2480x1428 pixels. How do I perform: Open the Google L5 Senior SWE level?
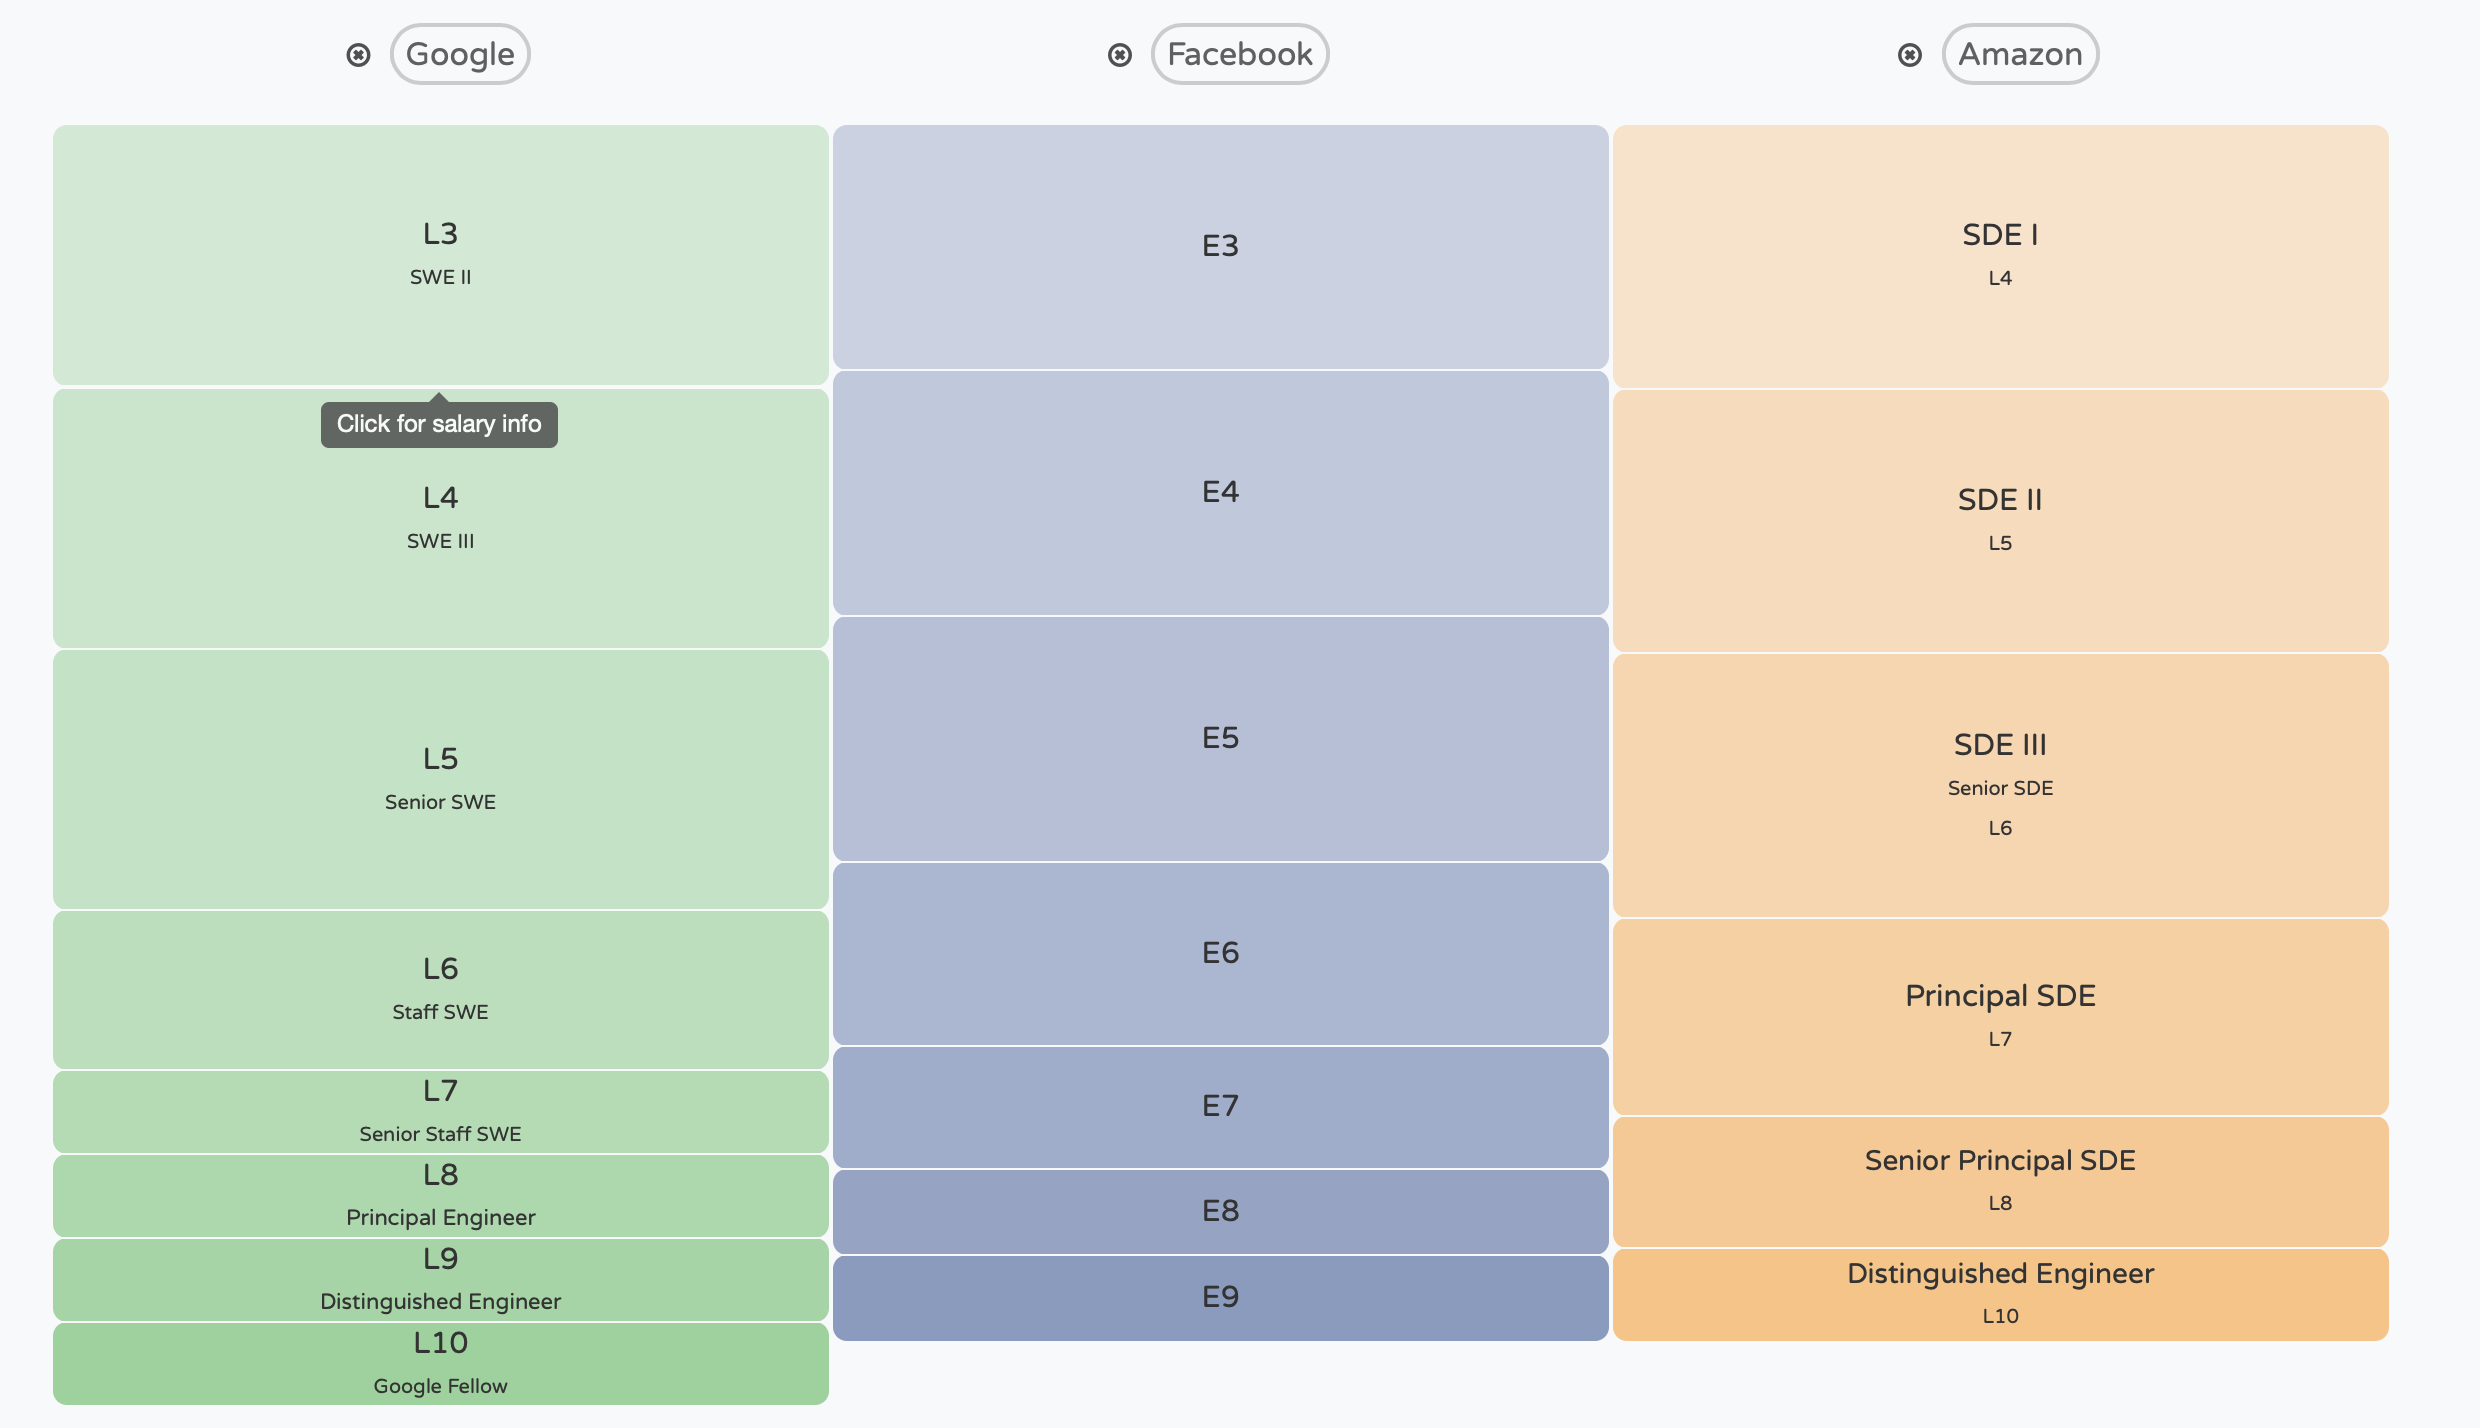click(x=440, y=779)
